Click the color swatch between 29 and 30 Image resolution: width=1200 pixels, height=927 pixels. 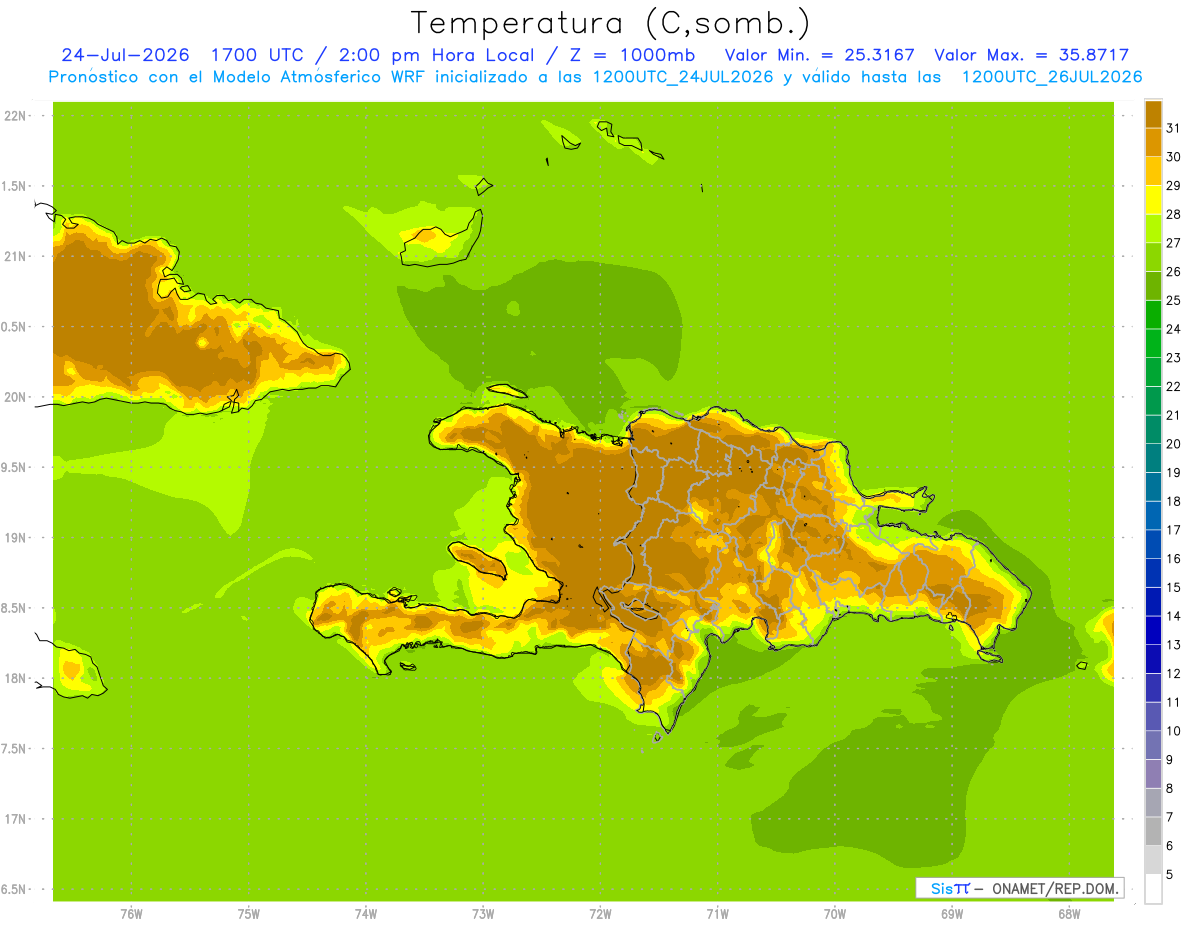click(1153, 171)
